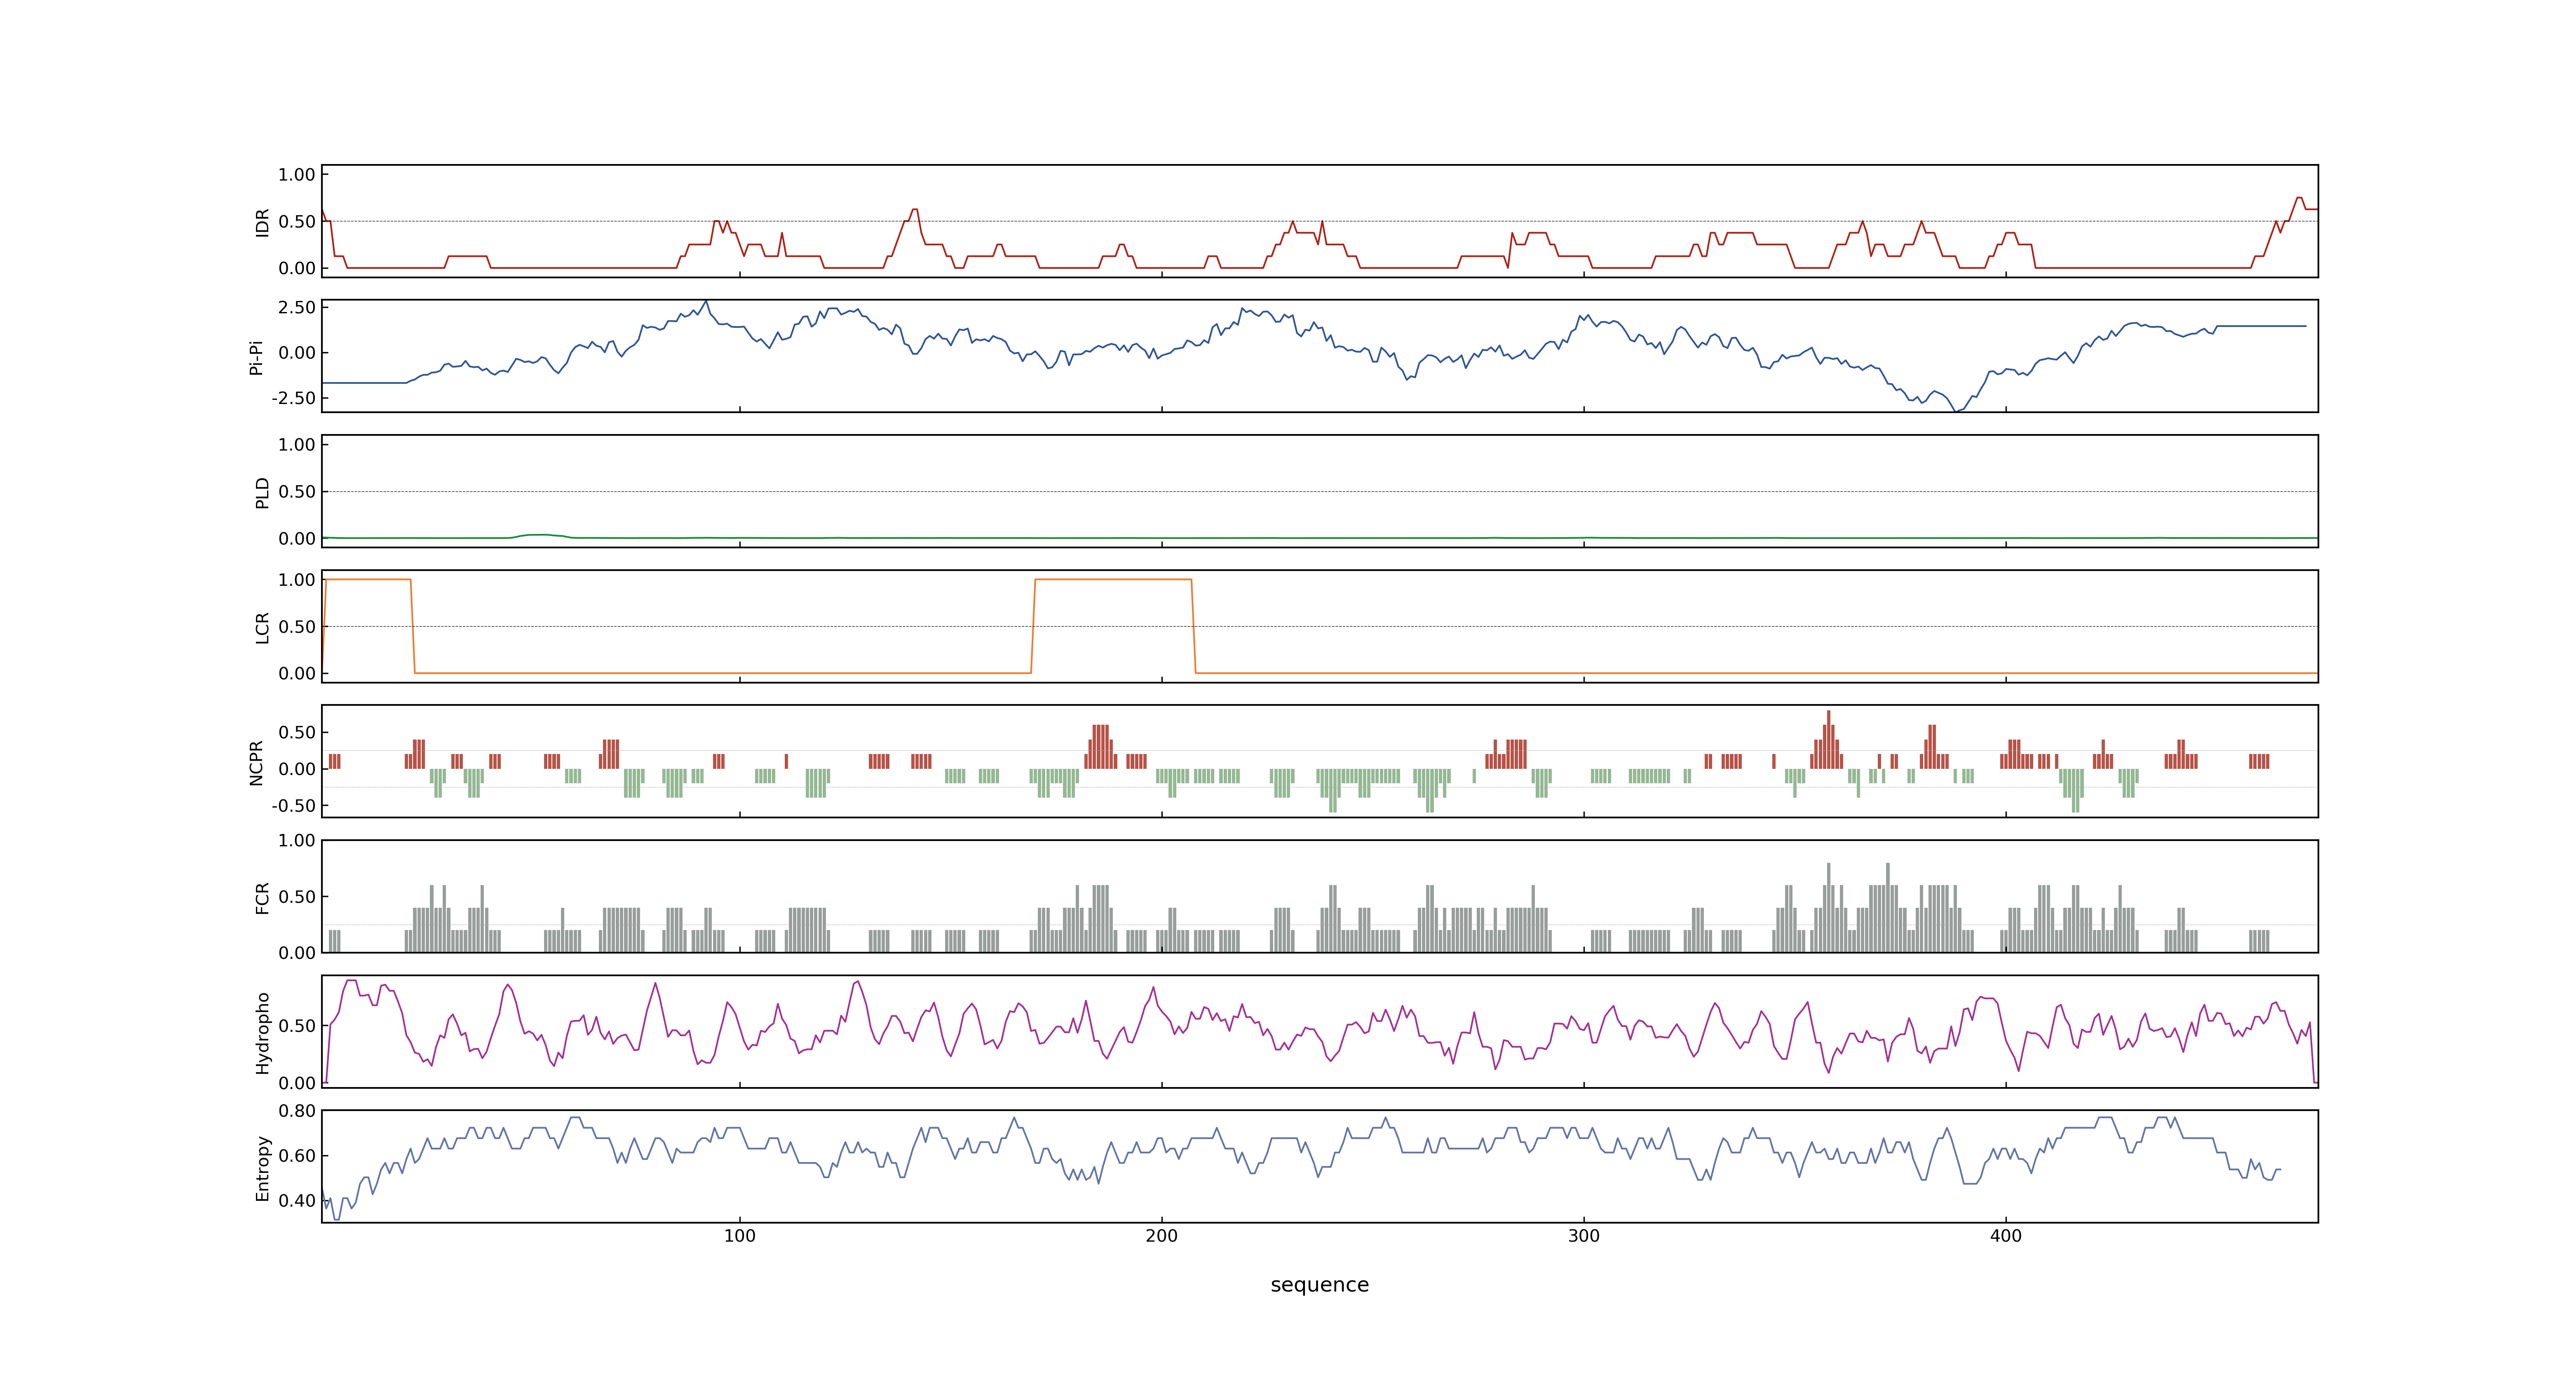The height and width of the screenshot is (1374, 2576).
Task: Click the x-axis tick label 400
Action: tap(2005, 1236)
